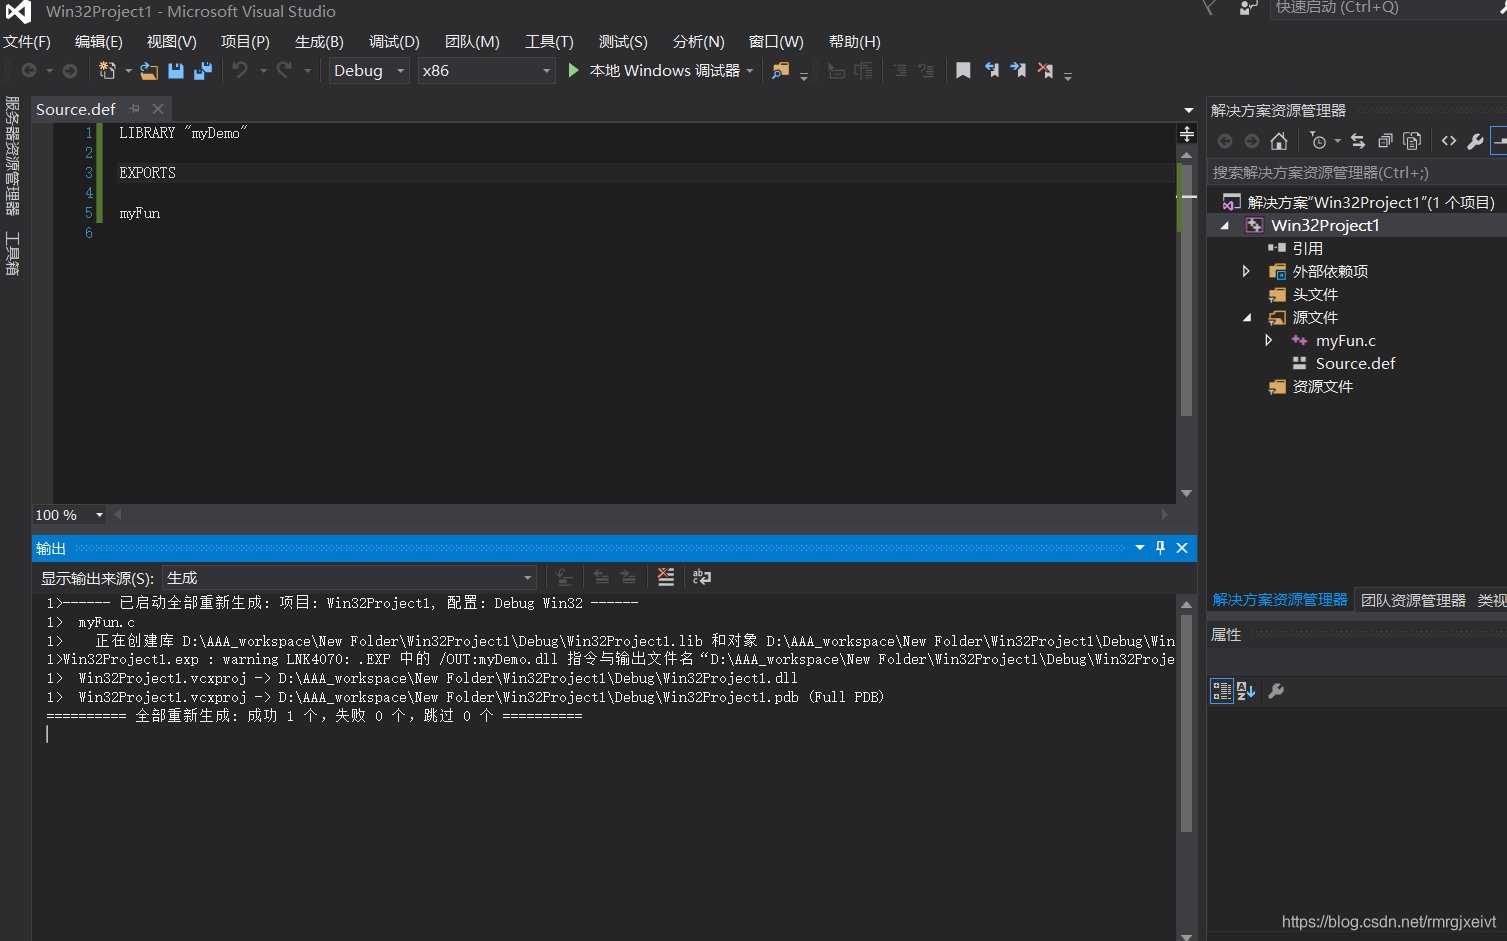Viewport: 1507px width, 941px height.
Task: Switch to the 团队资源管理器 tab
Action: (x=1413, y=600)
